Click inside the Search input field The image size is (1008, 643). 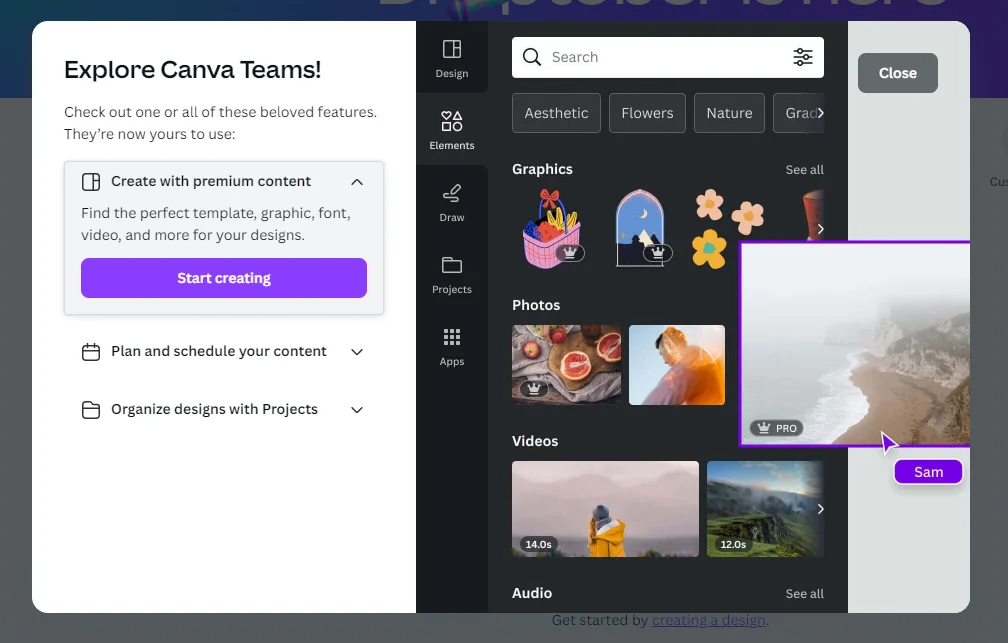click(667, 57)
